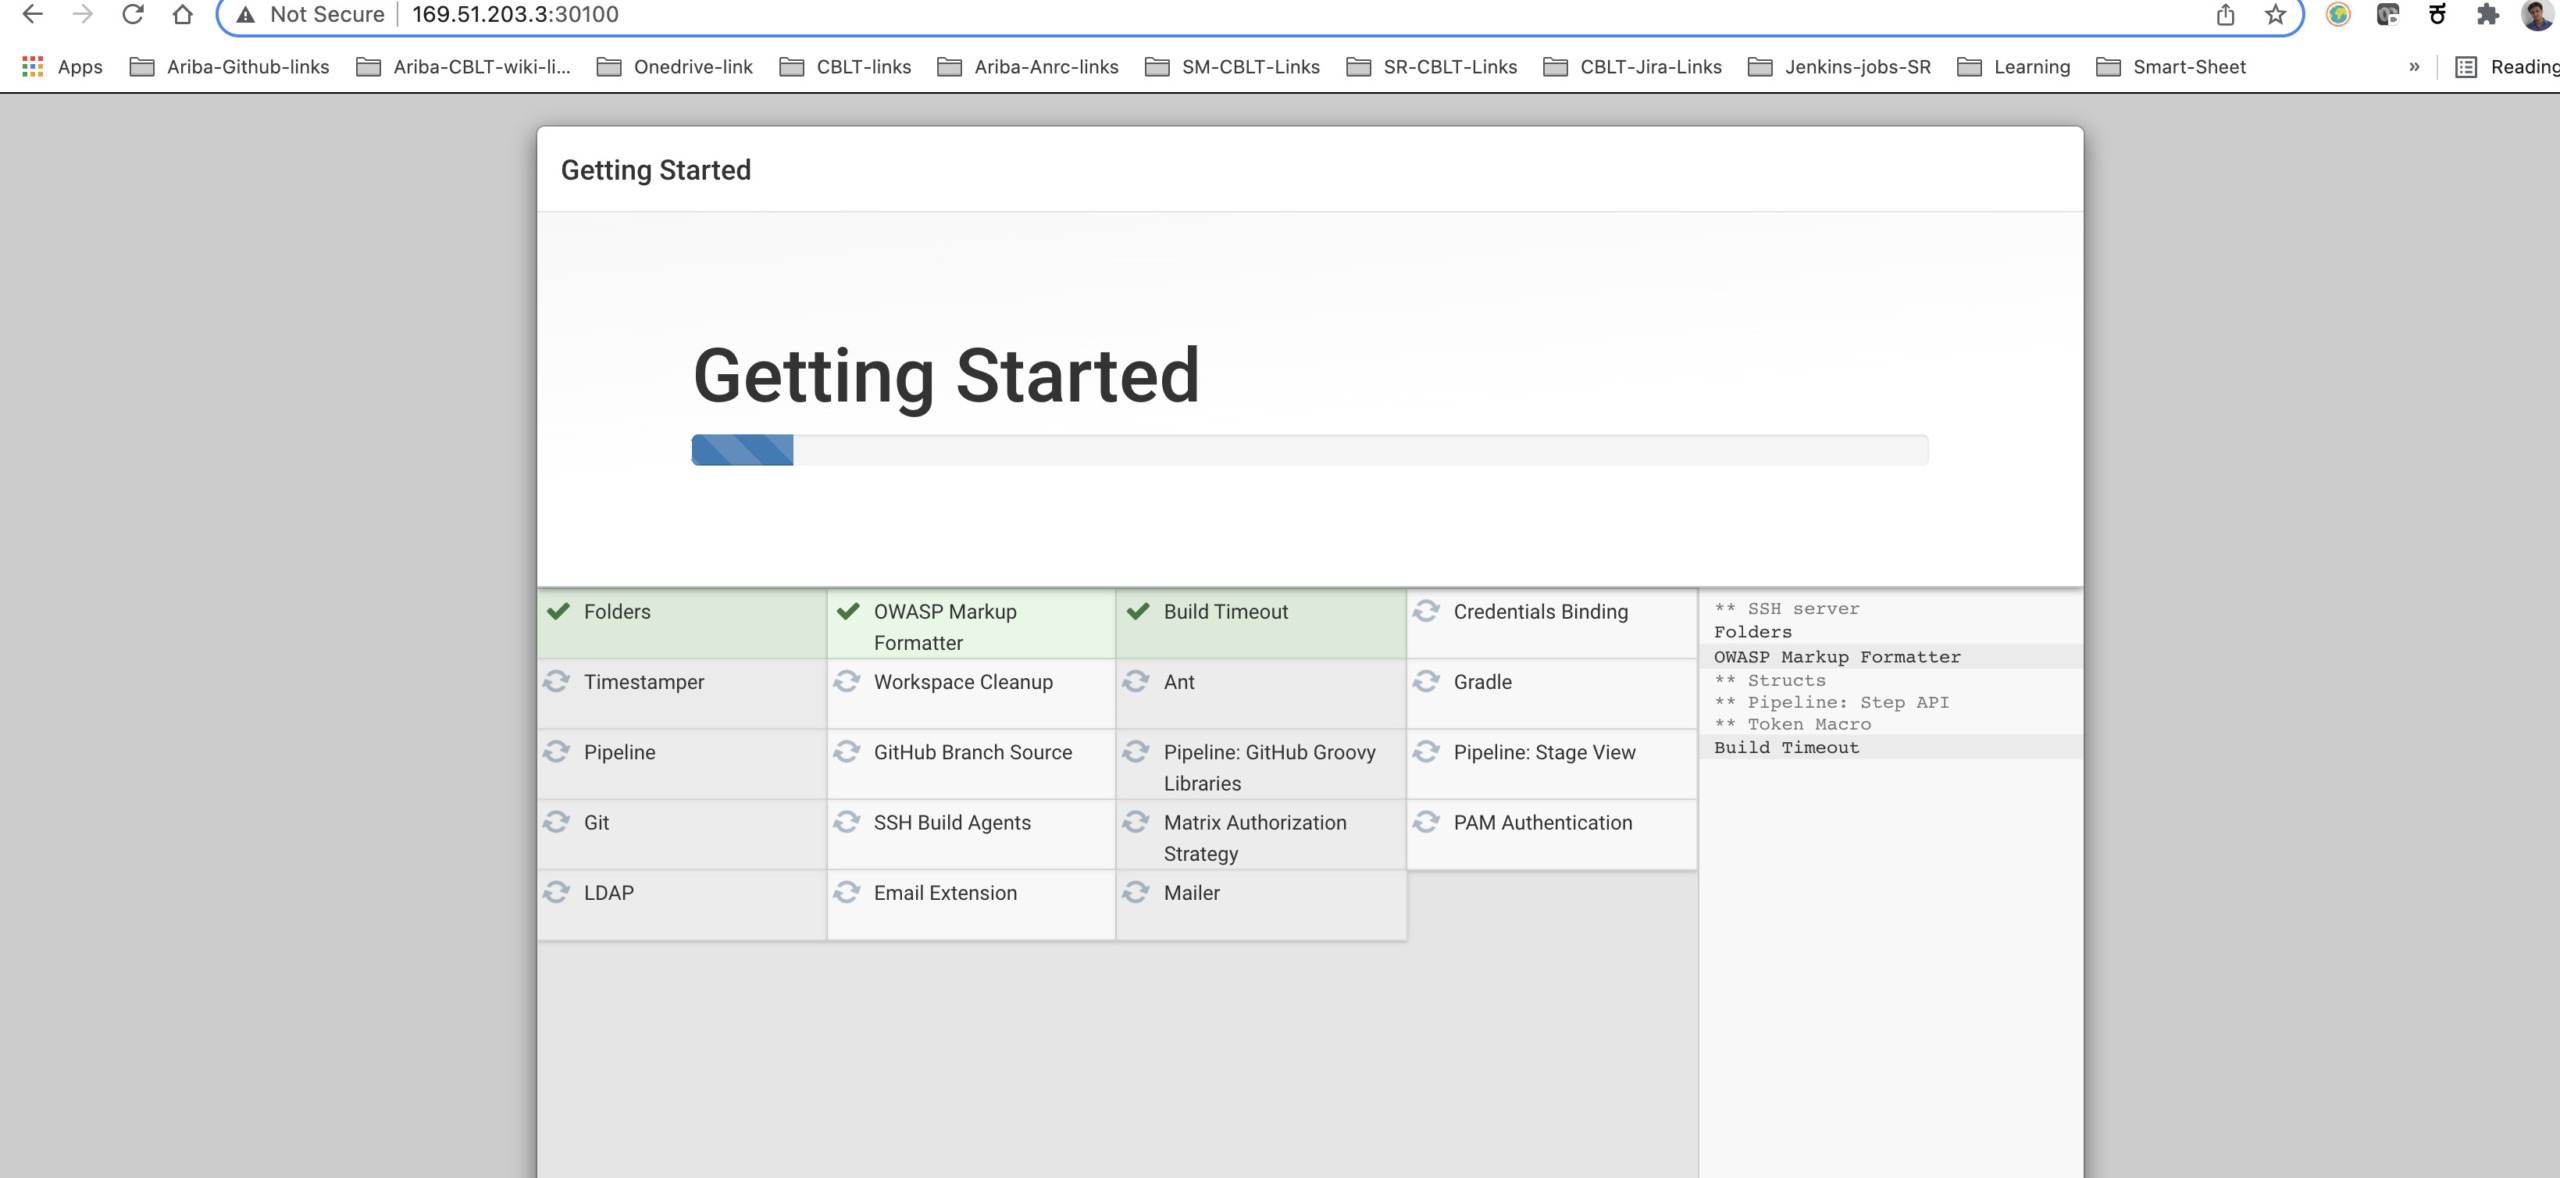
Task: Click checkmark icon next to Build Timeout
Action: pyautogui.click(x=1138, y=611)
